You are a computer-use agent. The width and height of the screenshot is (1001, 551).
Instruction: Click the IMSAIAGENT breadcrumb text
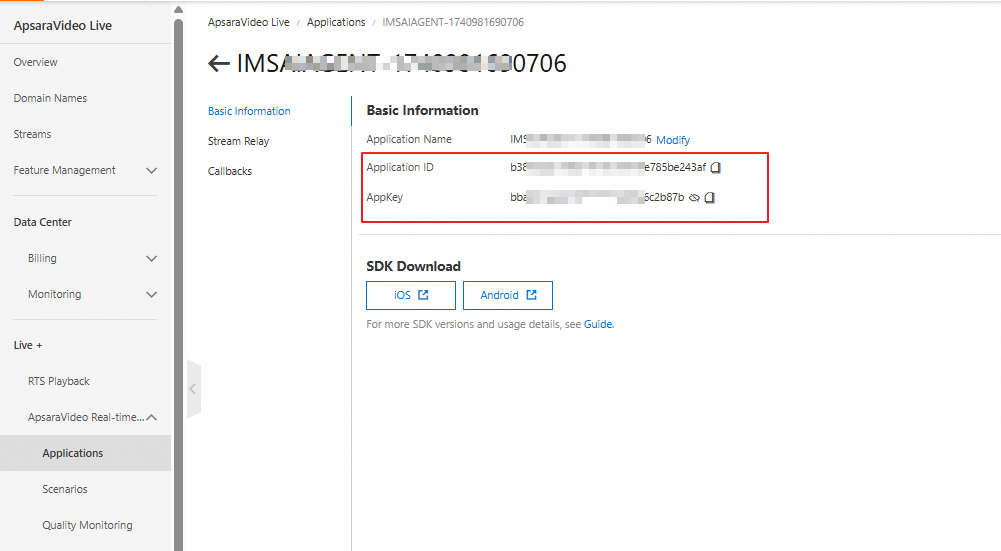click(x=453, y=22)
